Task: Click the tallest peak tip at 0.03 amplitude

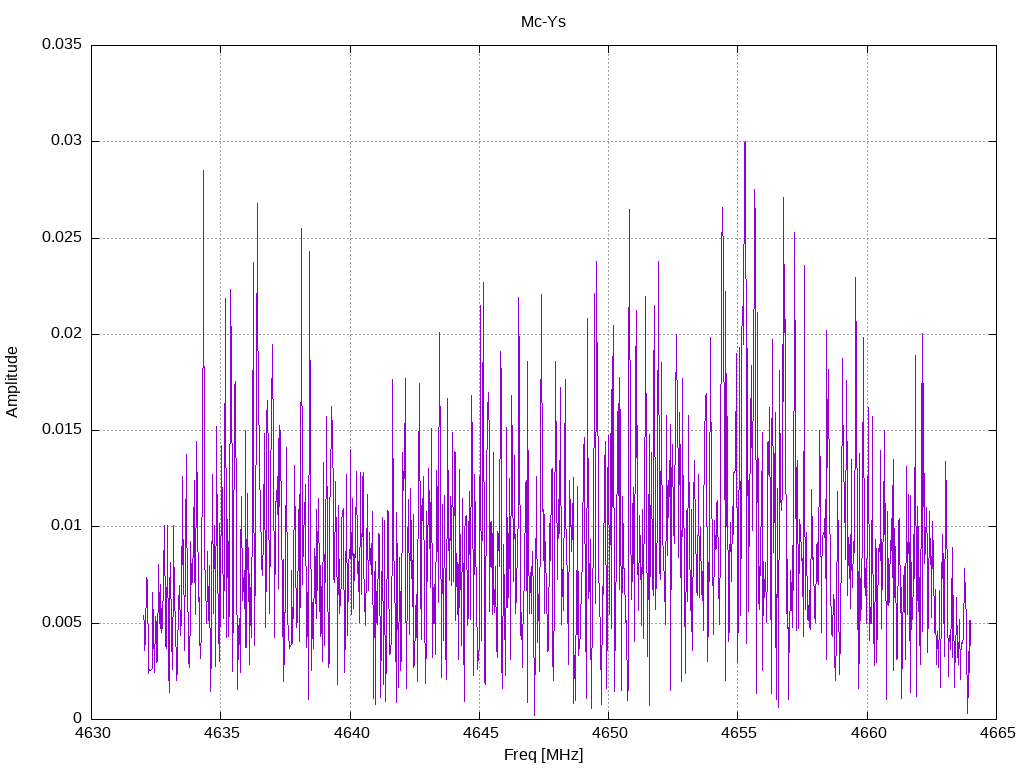Action: click(x=744, y=142)
